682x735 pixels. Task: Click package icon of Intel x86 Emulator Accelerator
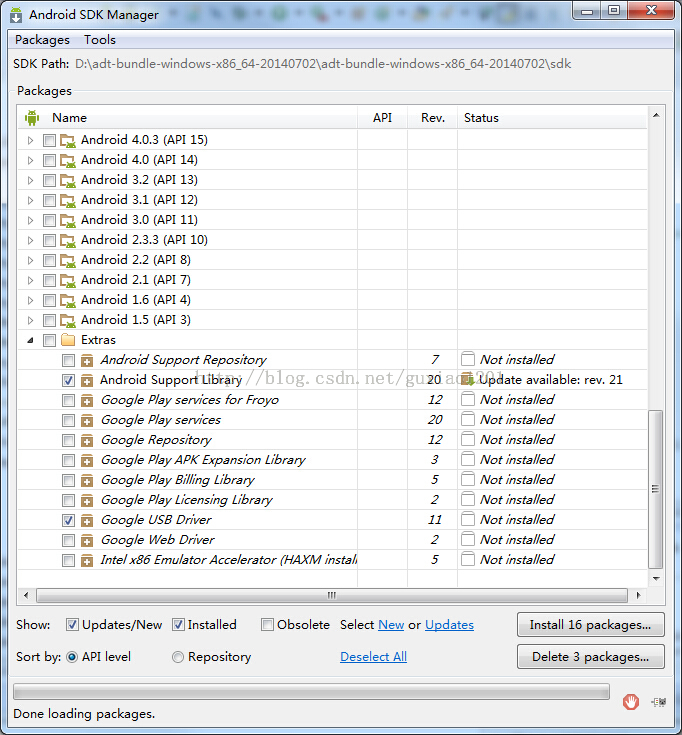point(87,560)
